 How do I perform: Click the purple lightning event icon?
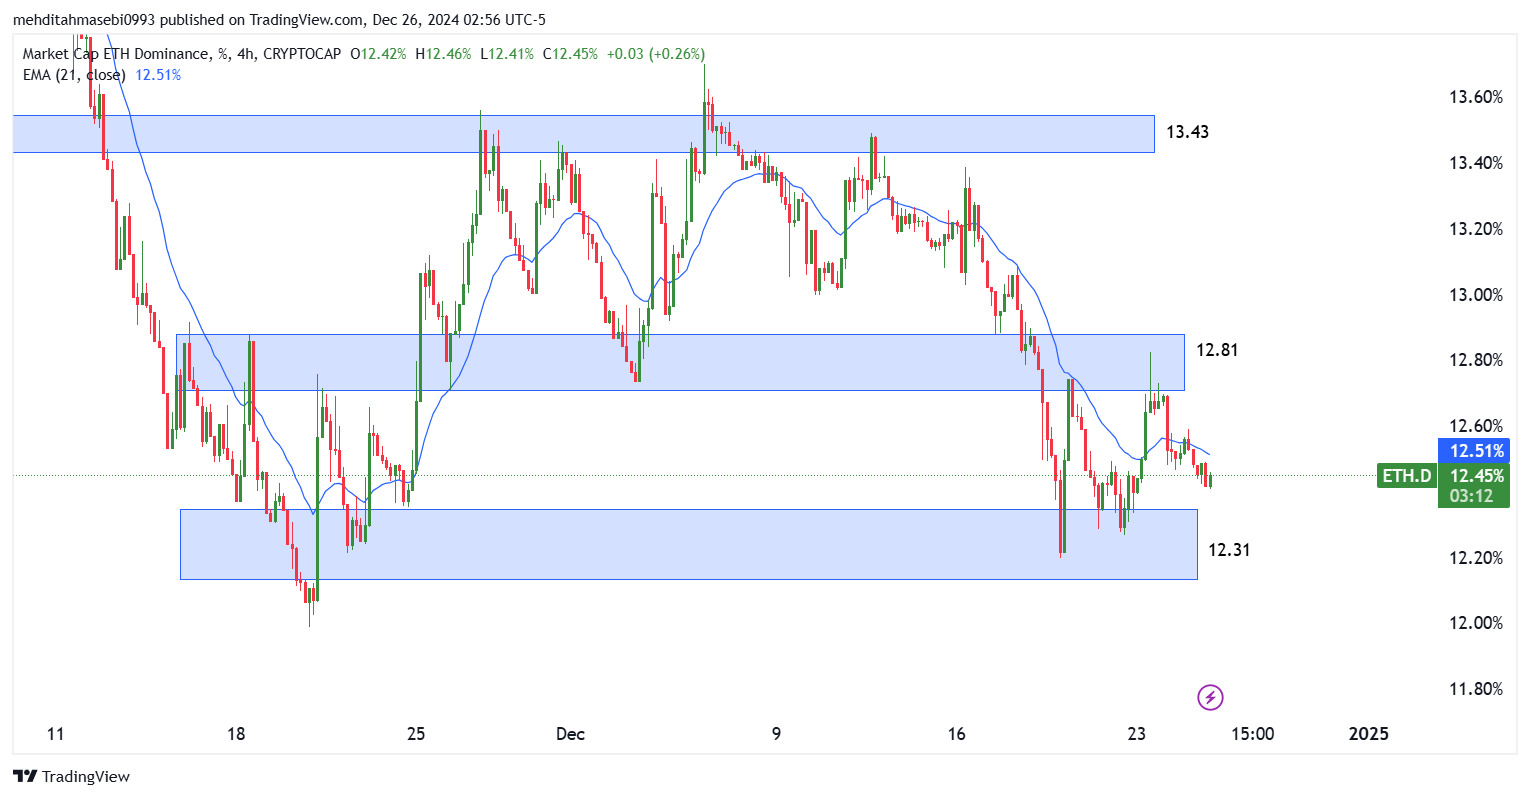tap(1210, 697)
